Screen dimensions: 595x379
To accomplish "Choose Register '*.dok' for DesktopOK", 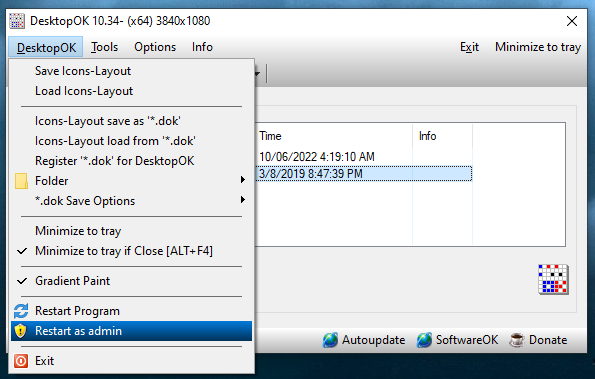I will 131,161.
